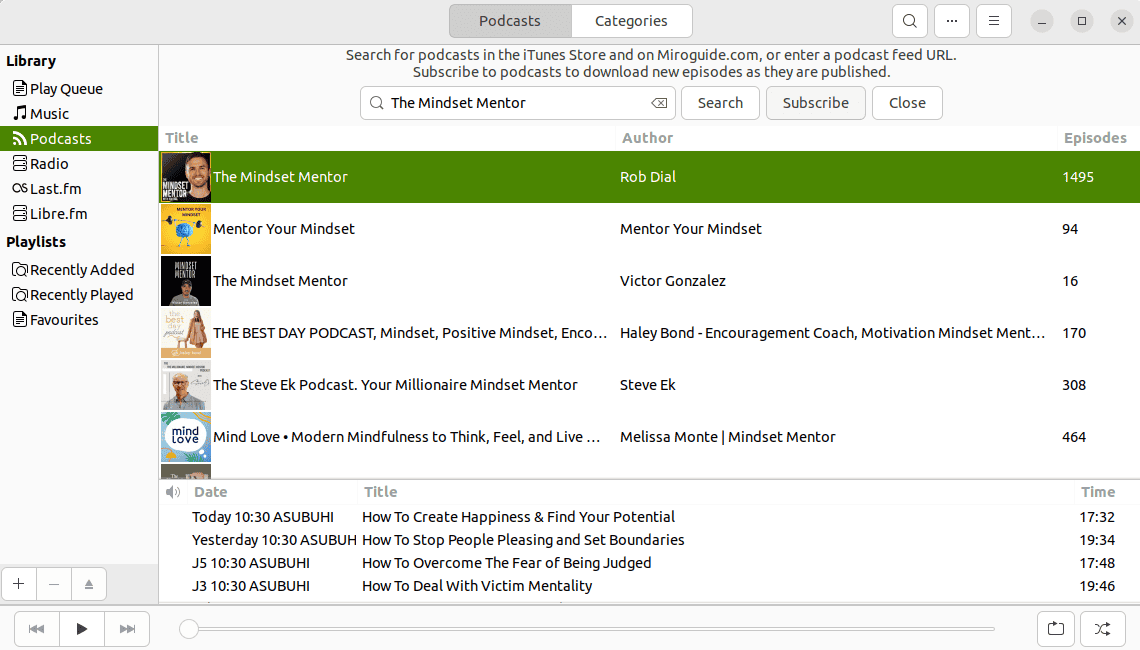Clear the podcast search text field
The image size is (1140, 650).
(x=659, y=103)
